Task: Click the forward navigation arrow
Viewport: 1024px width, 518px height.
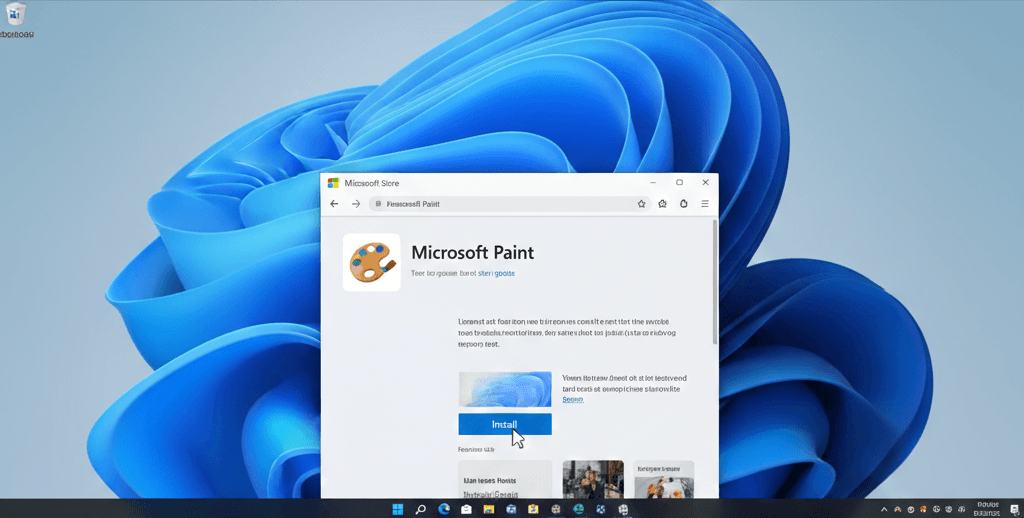Action: point(356,204)
